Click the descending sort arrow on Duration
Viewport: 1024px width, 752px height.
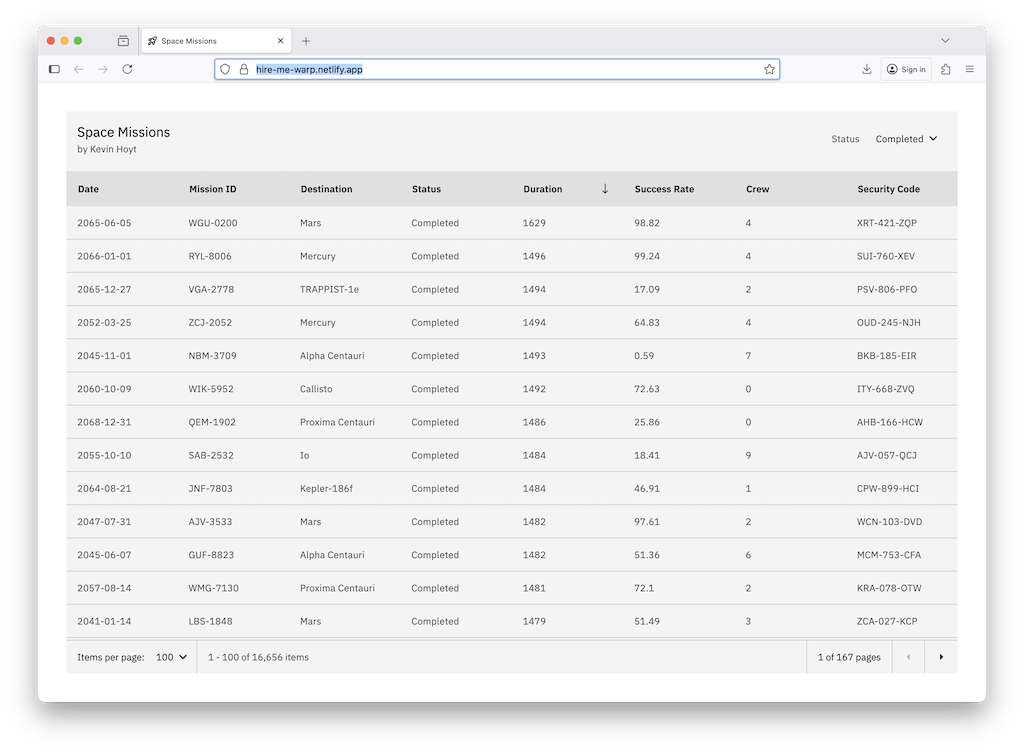coord(605,189)
